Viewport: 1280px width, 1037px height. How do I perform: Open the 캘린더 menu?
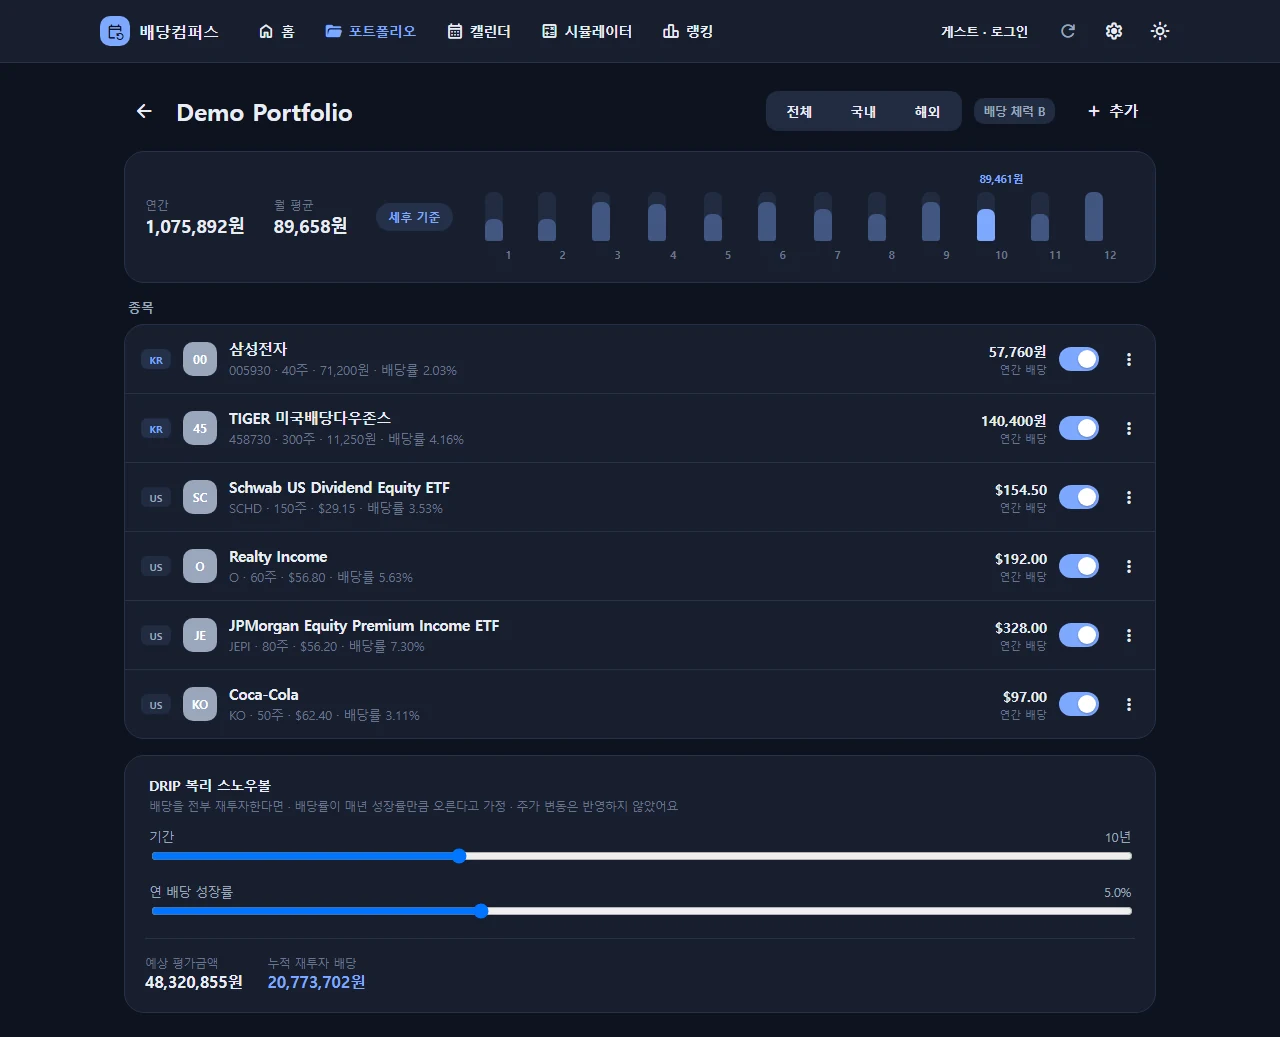479,31
